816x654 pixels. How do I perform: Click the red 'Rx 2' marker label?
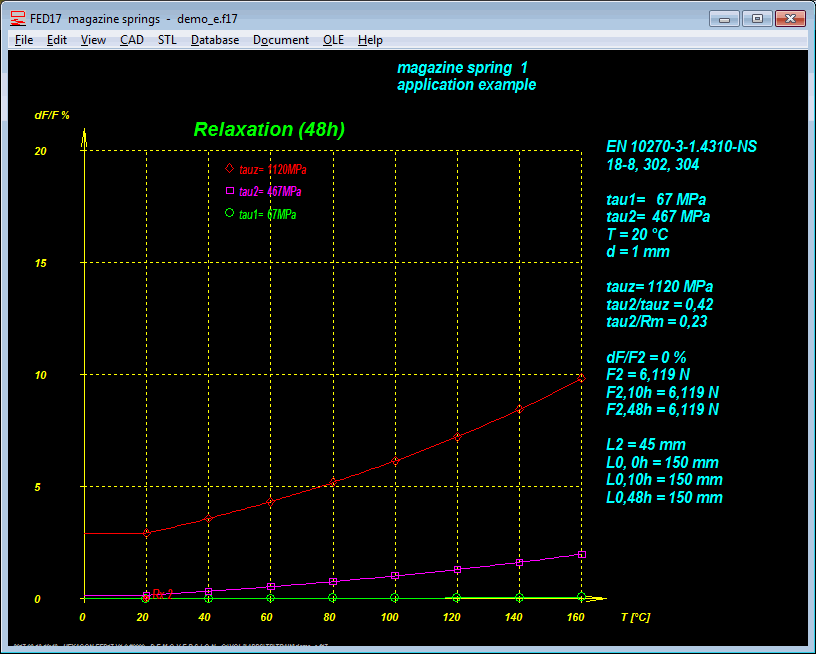pos(162,594)
